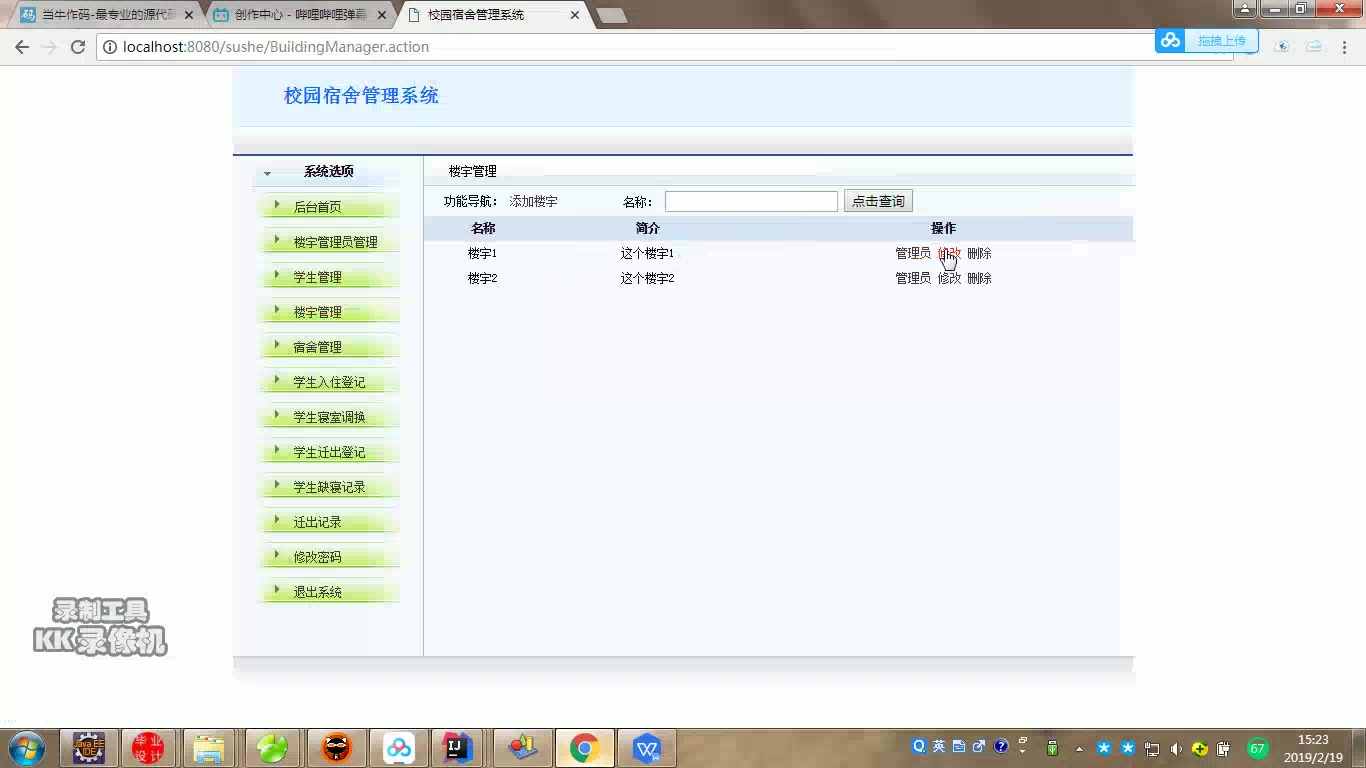Image resolution: width=1366 pixels, height=768 pixels.
Task: Launch IntelliJ IDEA from the taskbar
Action: coord(458,747)
